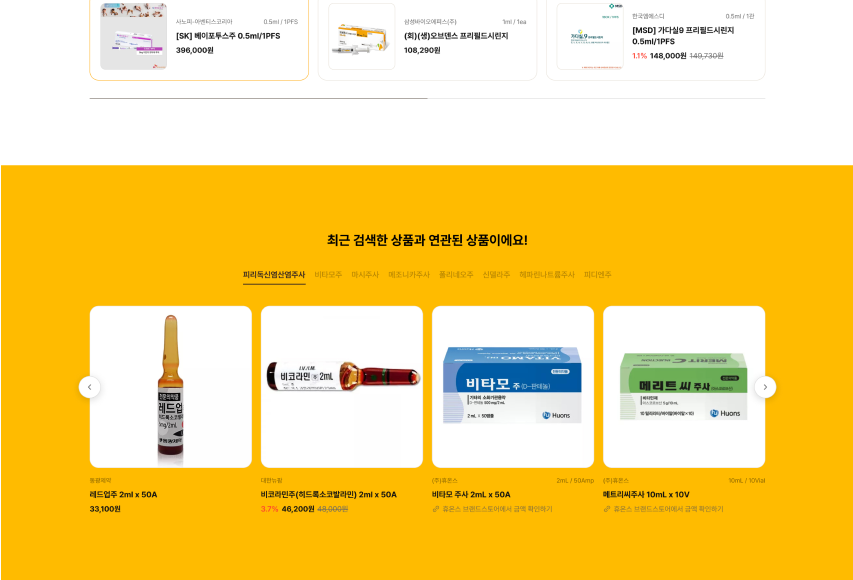Click the 108,290원 price text
This screenshot has height=580, width=853.
(422, 51)
